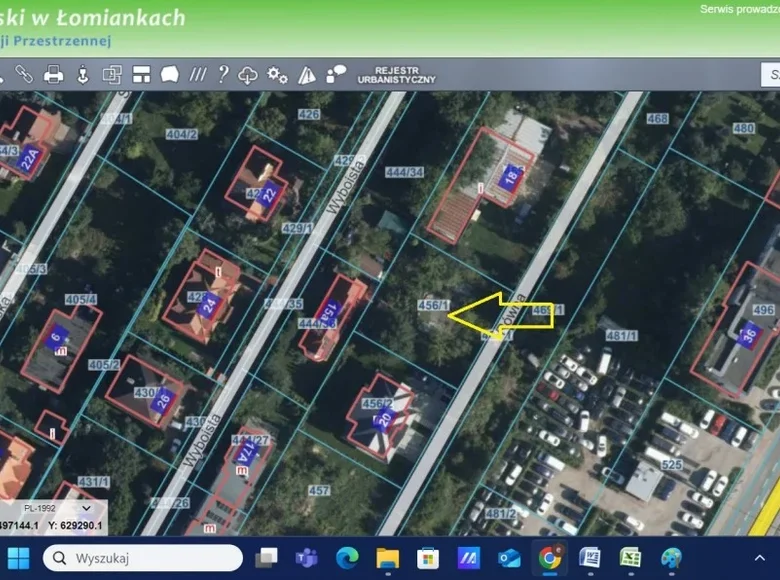Image resolution: width=780 pixels, height=580 pixels.
Task: Click the triple slash hatch icon
Action: tap(198, 74)
